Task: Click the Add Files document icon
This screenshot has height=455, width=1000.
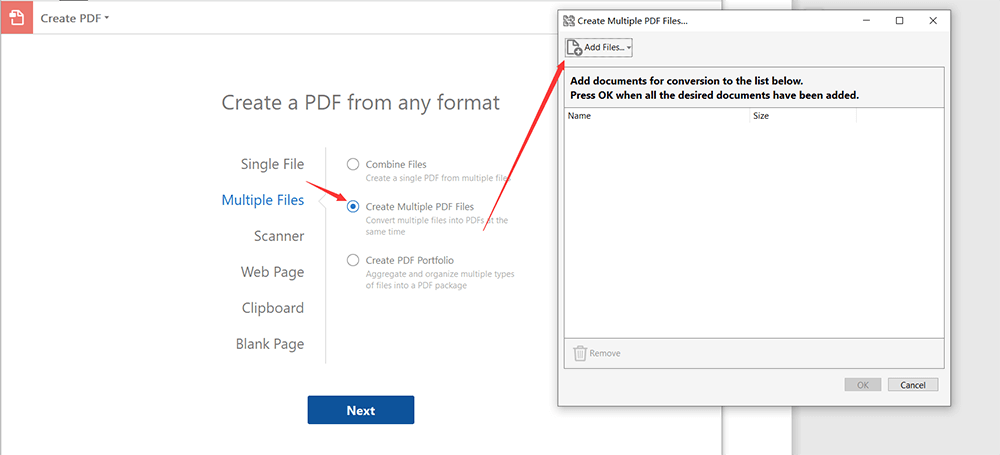Action: pos(575,47)
